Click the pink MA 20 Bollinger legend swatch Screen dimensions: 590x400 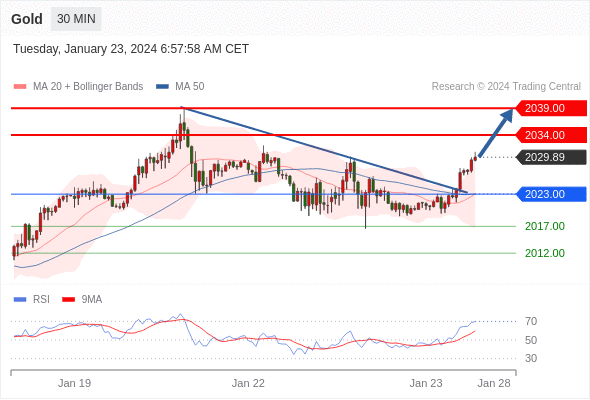[20, 87]
